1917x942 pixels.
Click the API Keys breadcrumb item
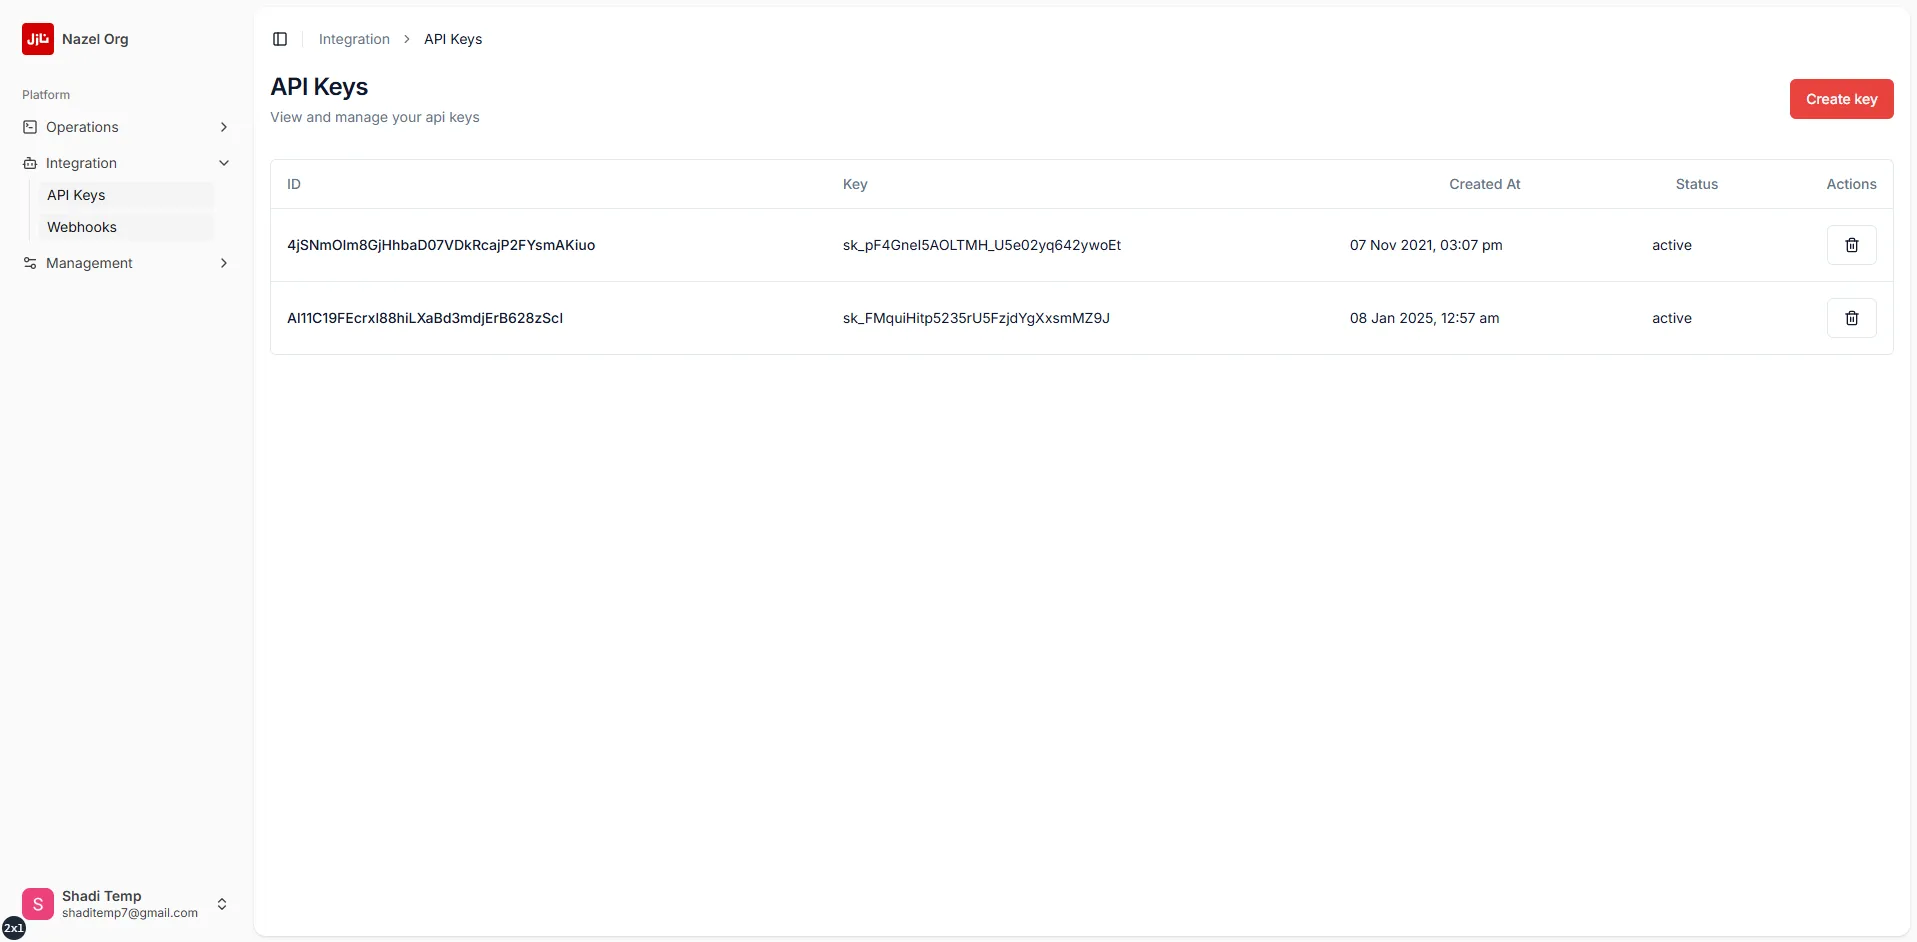[452, 39]
